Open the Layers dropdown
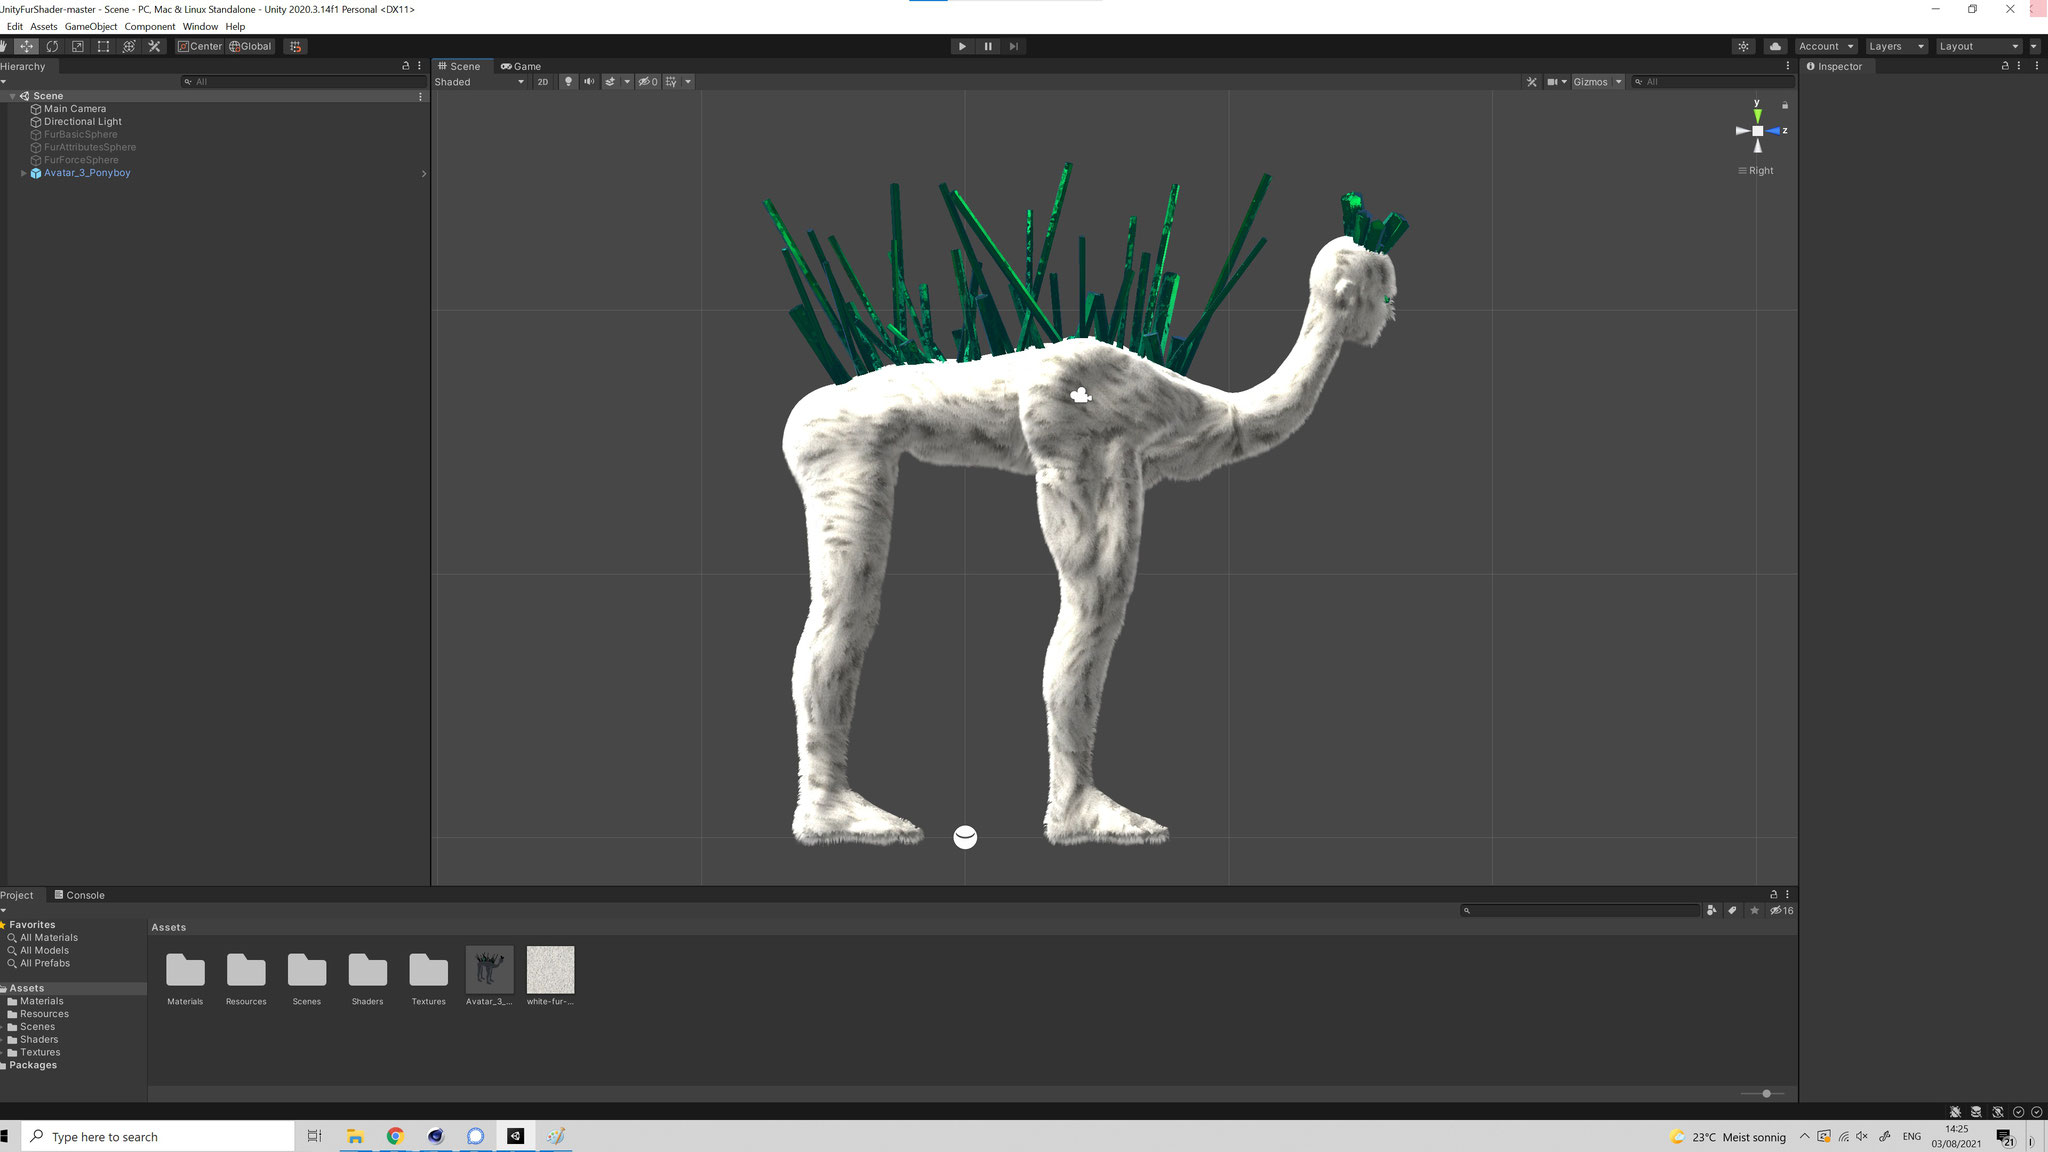 pos(1895,46)
